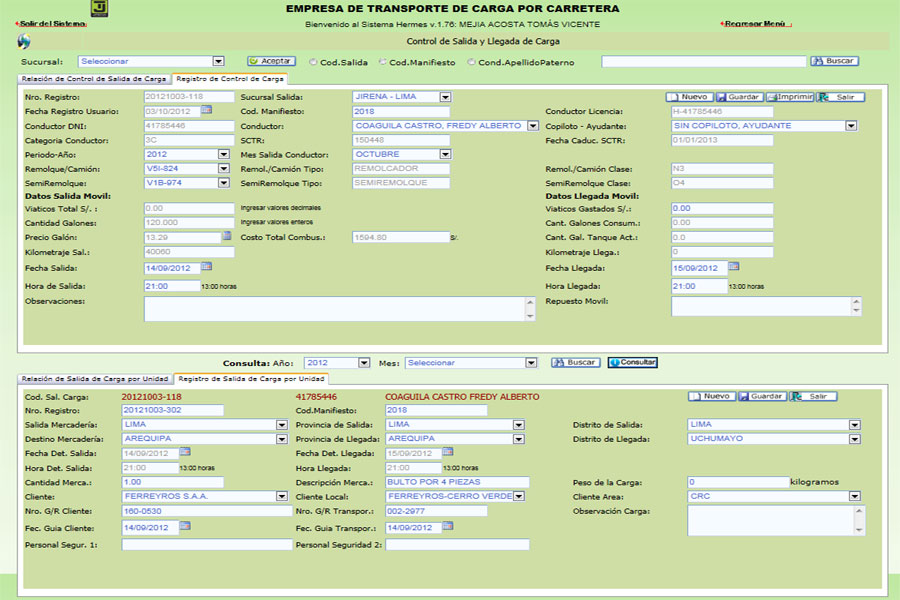
Task: Click the globe icon beside the page title
Action: [24, 41]
